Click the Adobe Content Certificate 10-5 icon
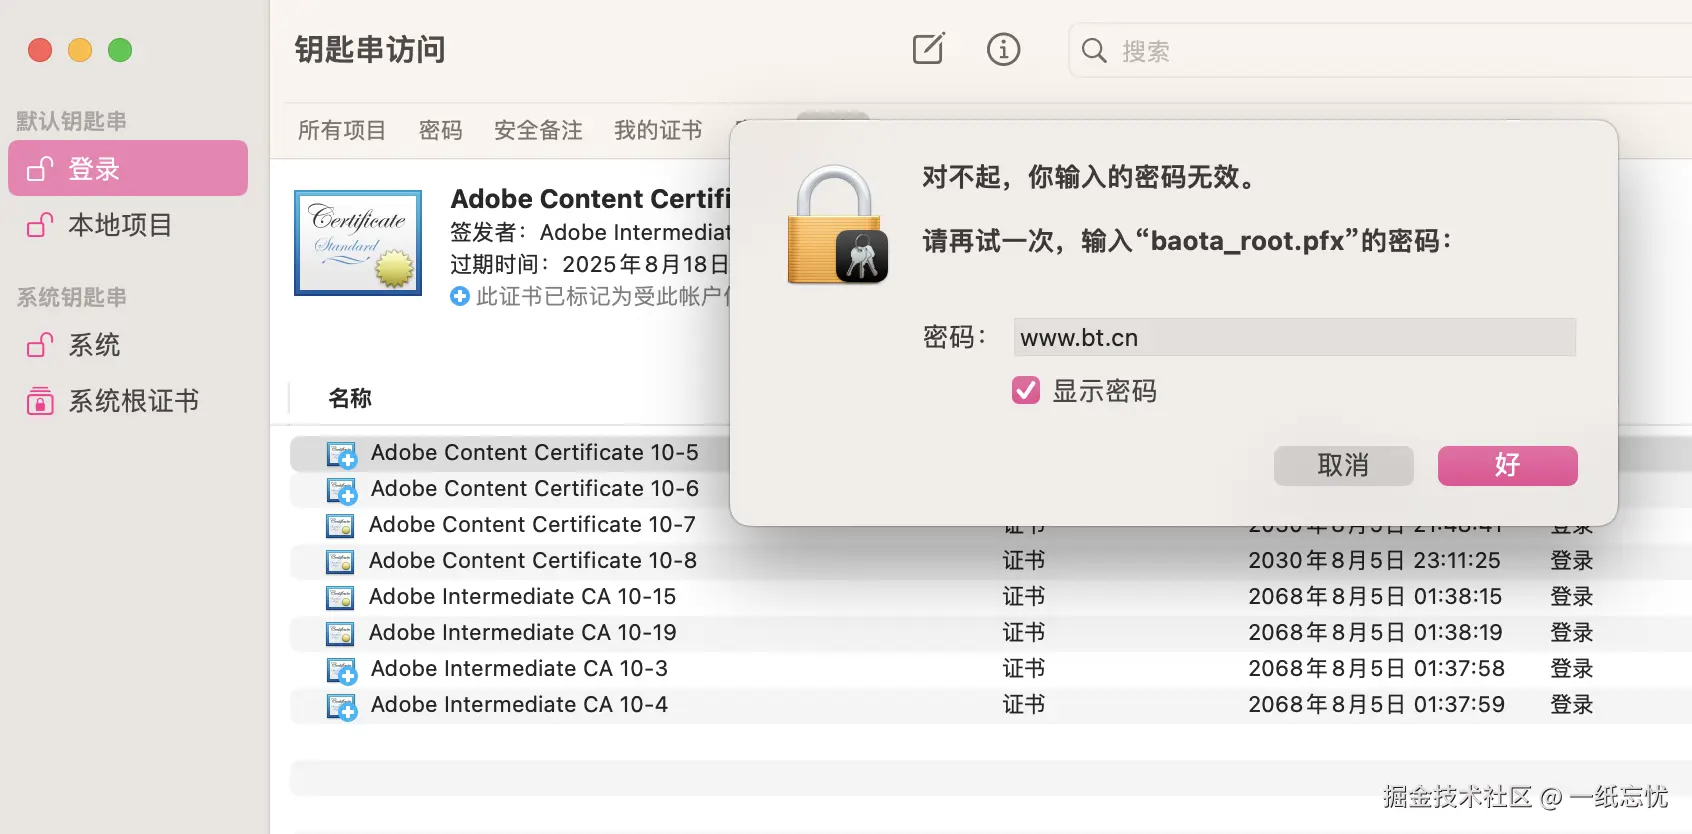Image resolution: width=1692 pixels, height=834 pixels. click(341, 454)
